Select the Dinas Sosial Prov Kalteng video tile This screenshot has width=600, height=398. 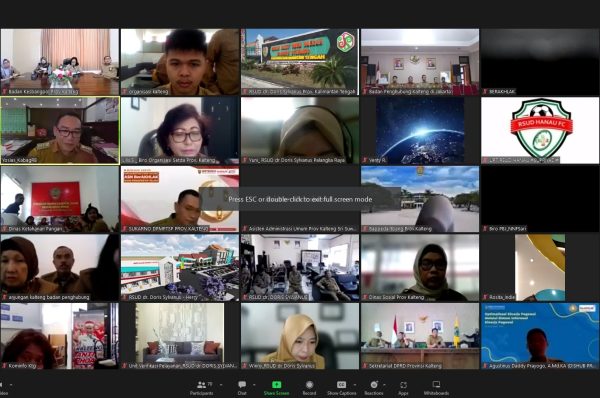(x=420, y=268)
